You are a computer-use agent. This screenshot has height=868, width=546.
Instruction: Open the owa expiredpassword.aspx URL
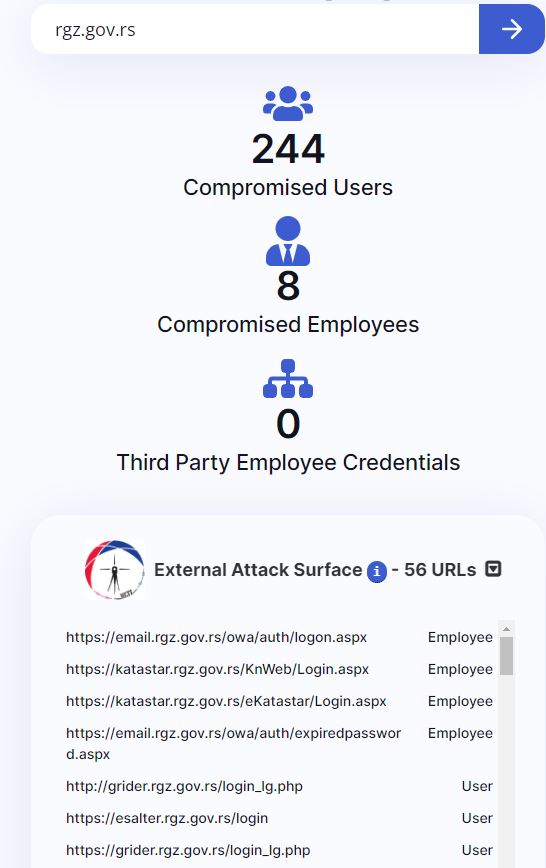234,743
